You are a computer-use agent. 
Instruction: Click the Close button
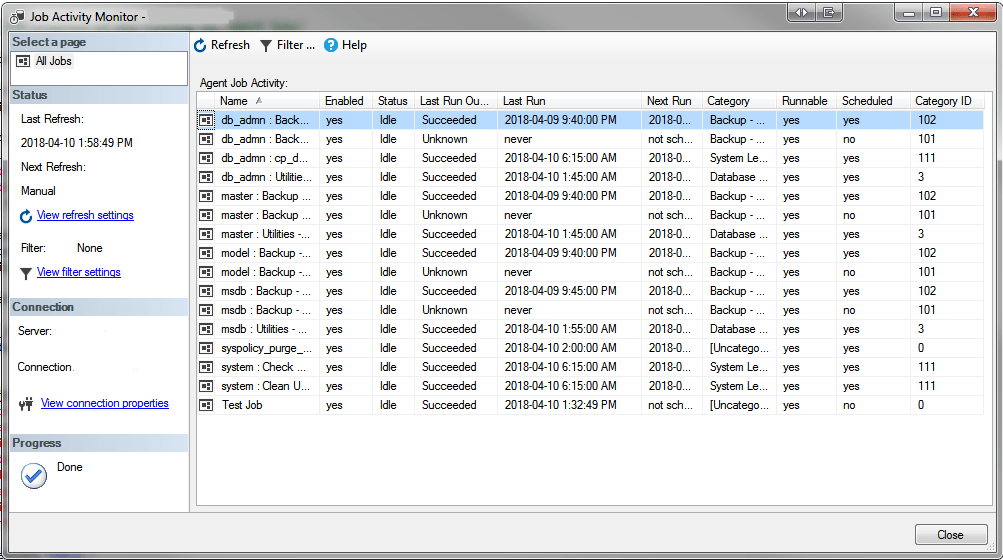pos(951,534)
